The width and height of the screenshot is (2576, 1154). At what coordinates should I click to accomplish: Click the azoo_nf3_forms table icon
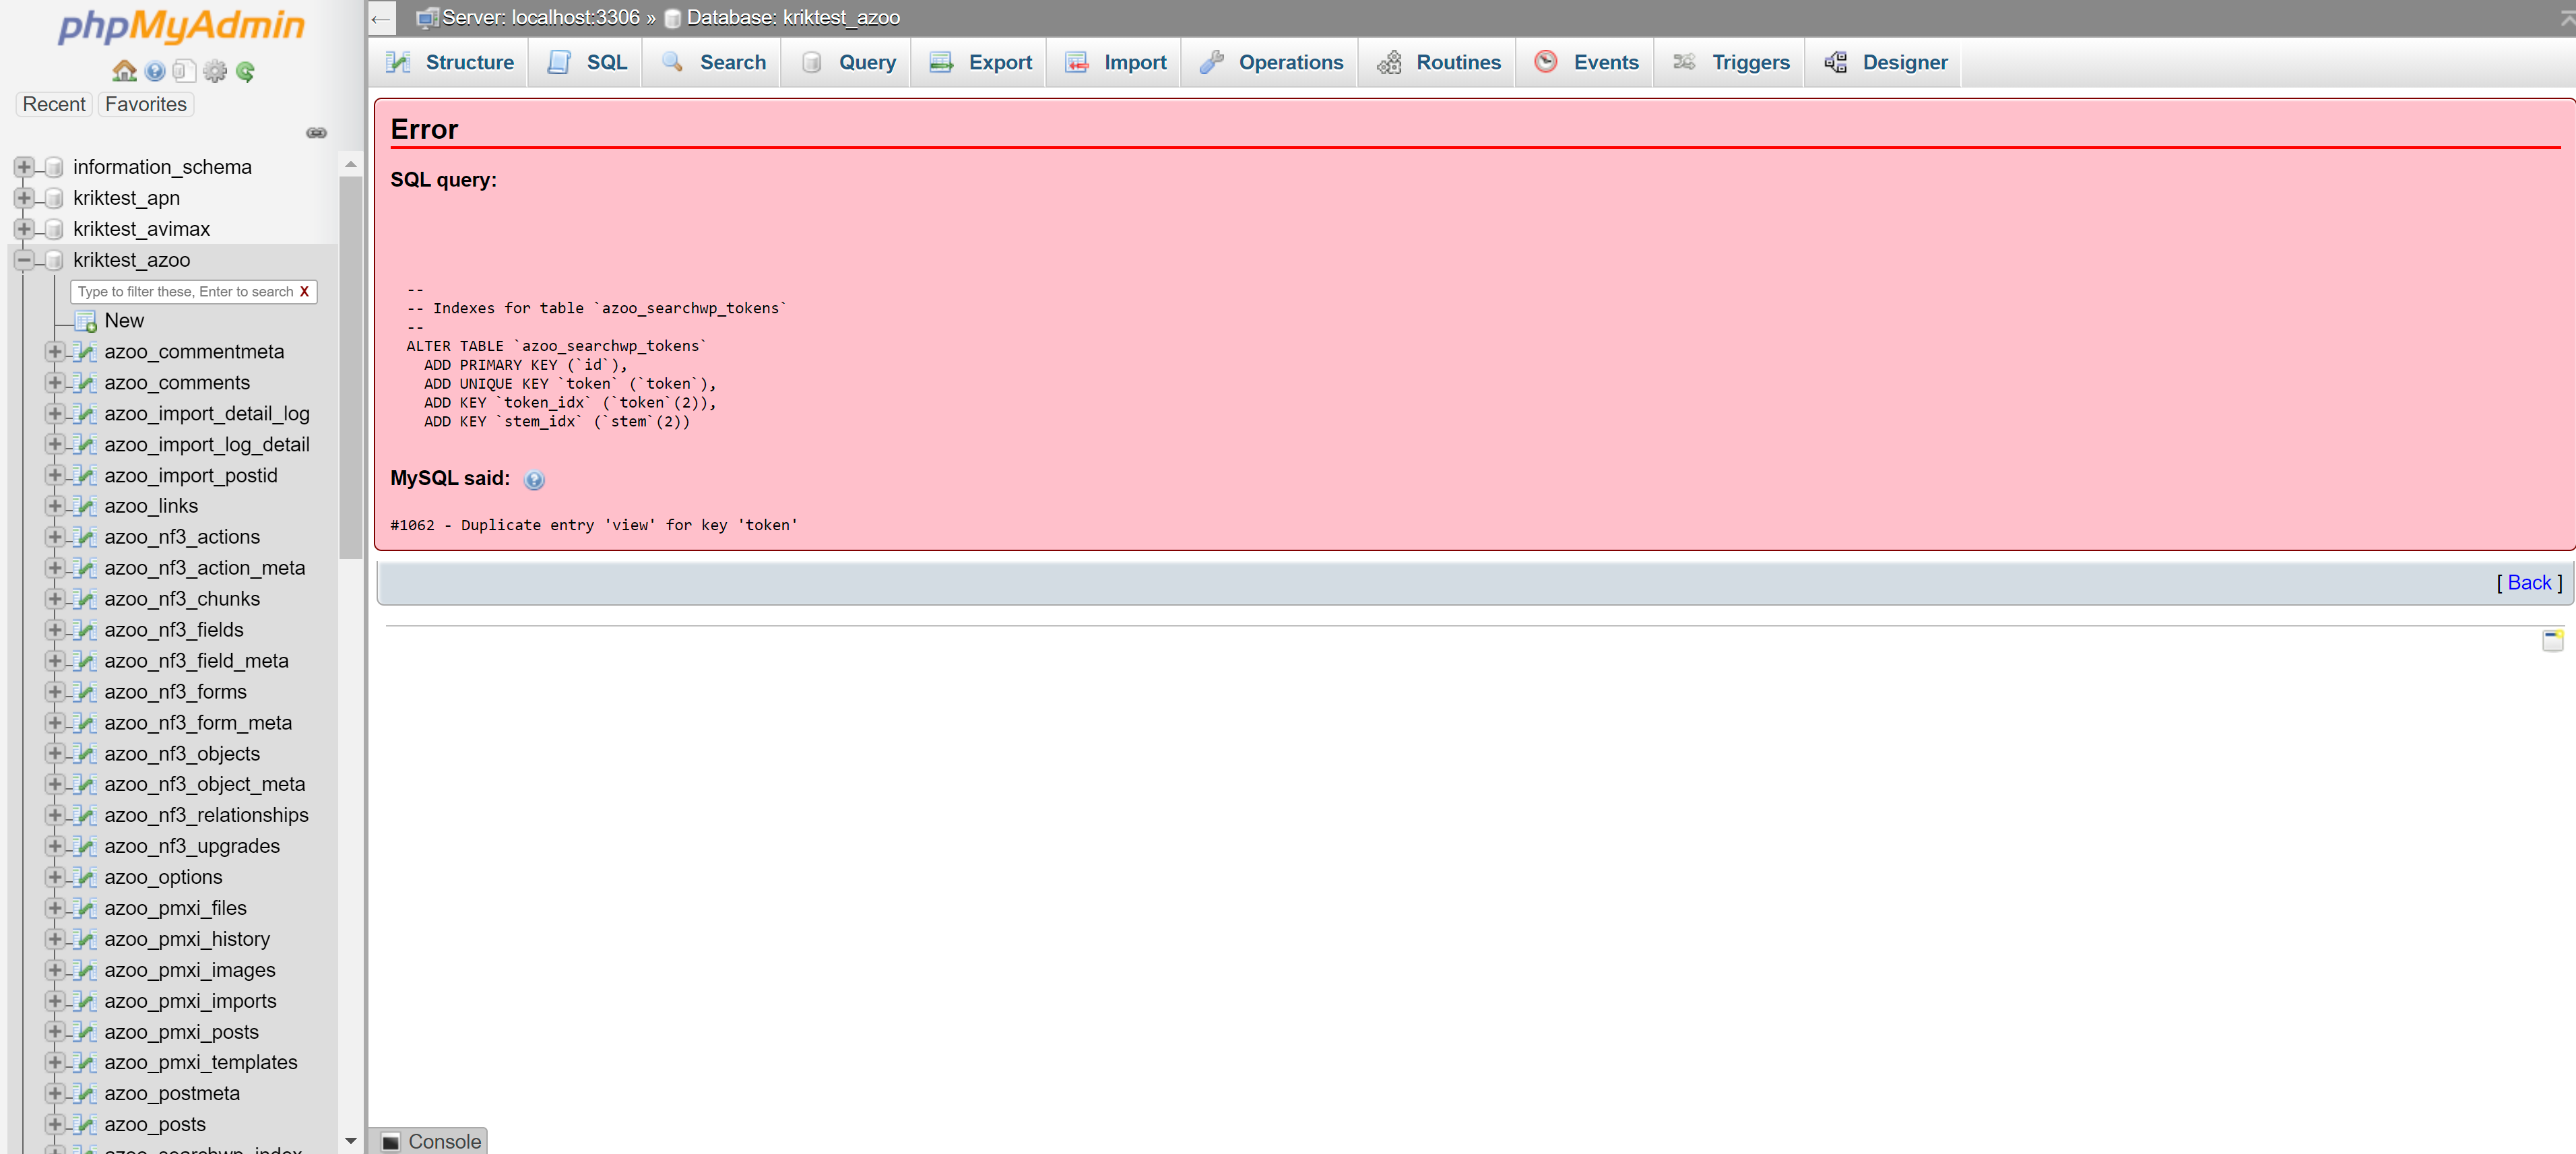coord(86,692)
